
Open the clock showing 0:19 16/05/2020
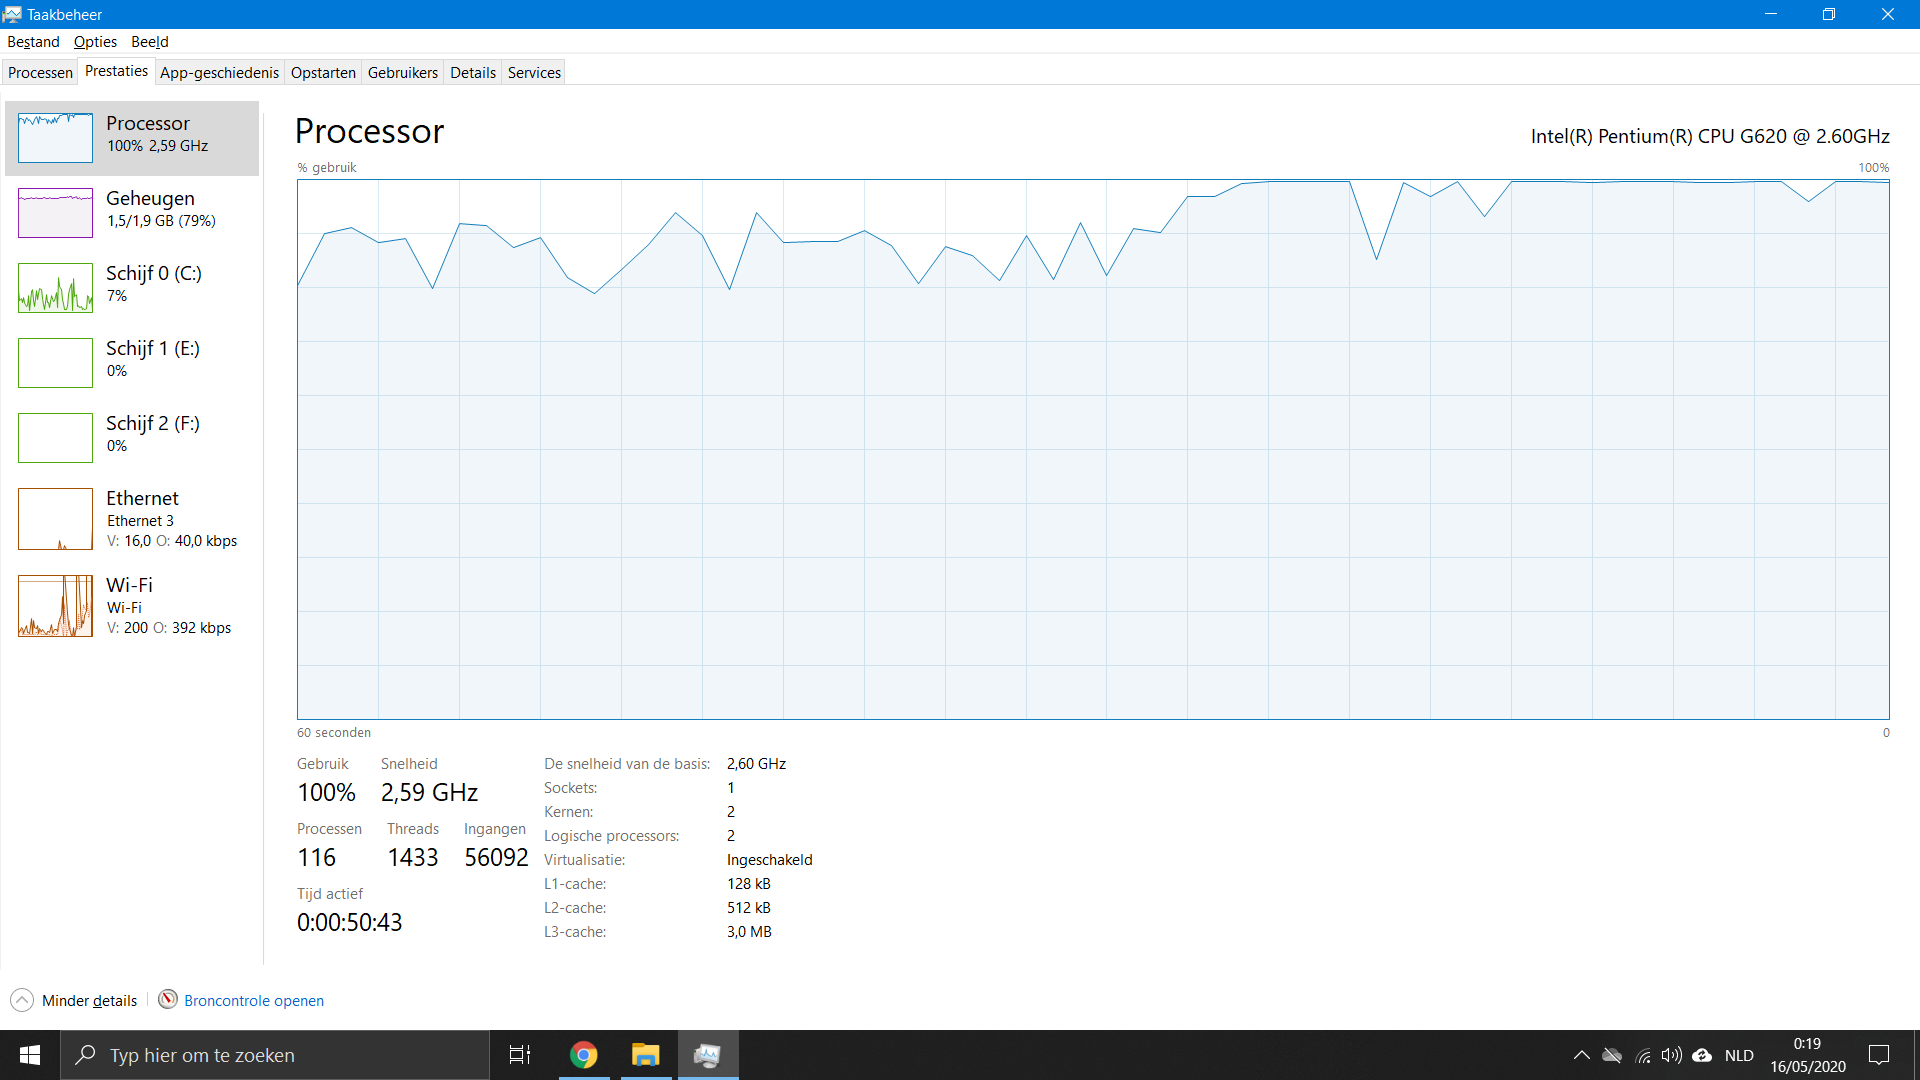tap(1808, 1055)
